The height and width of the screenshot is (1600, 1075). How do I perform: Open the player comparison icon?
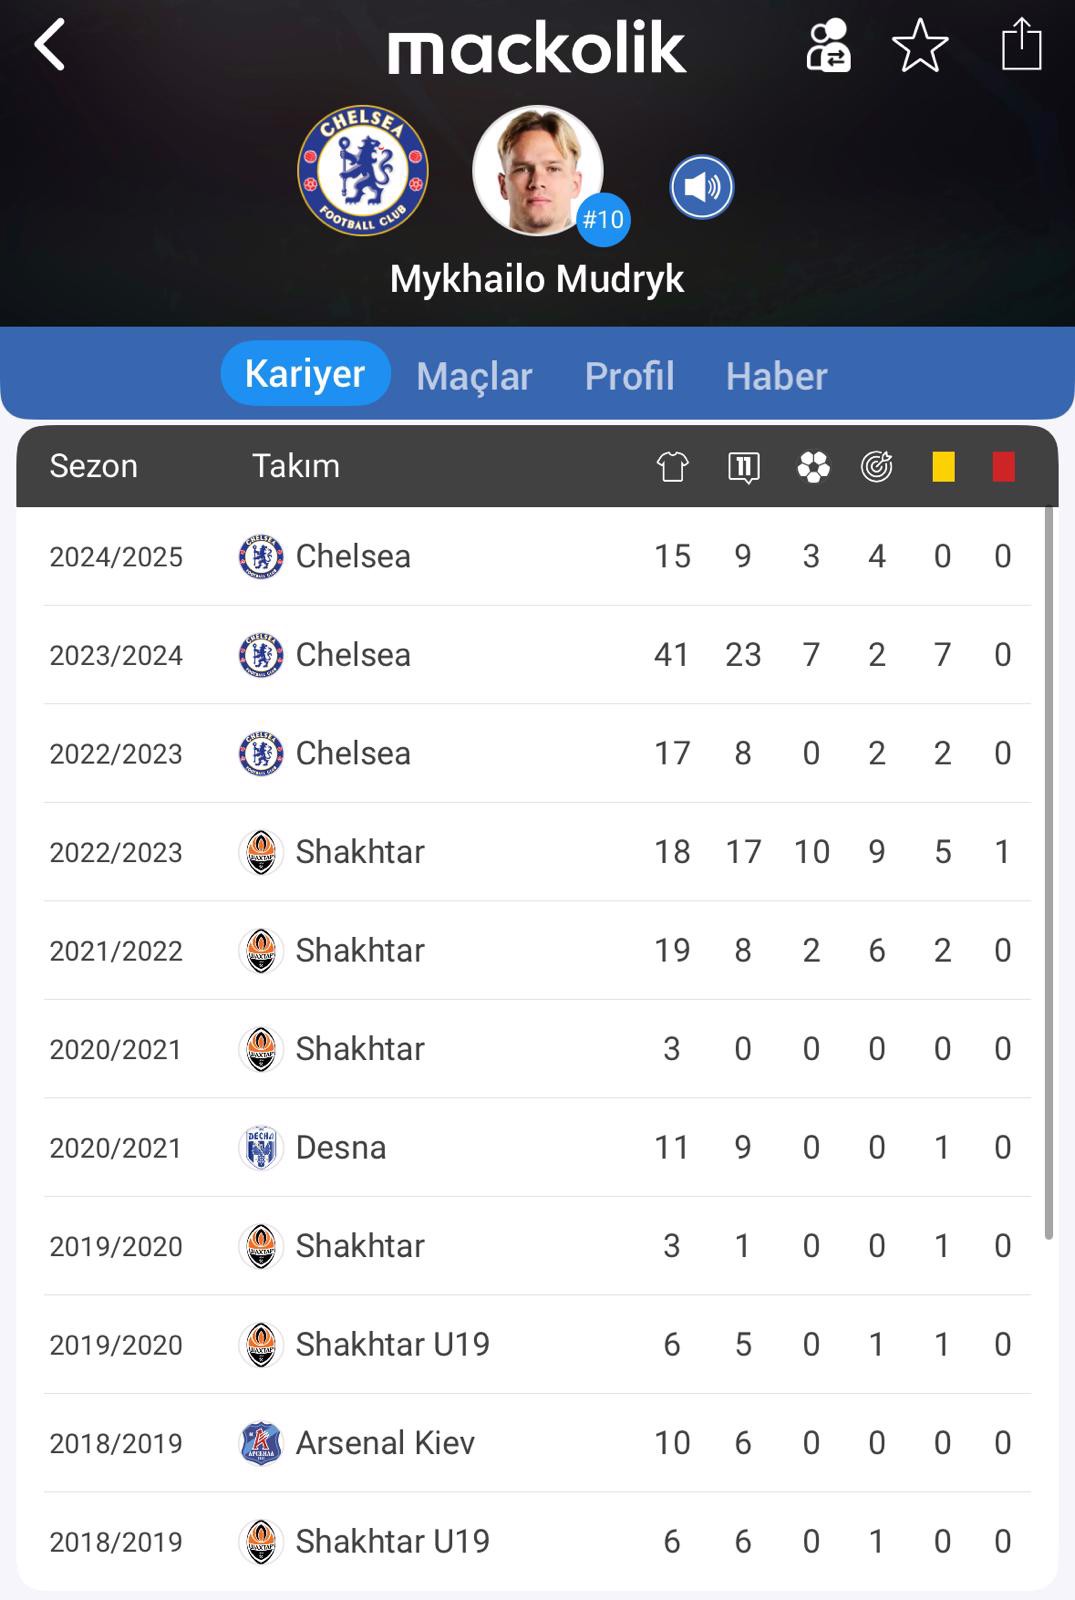pos(828,46)
